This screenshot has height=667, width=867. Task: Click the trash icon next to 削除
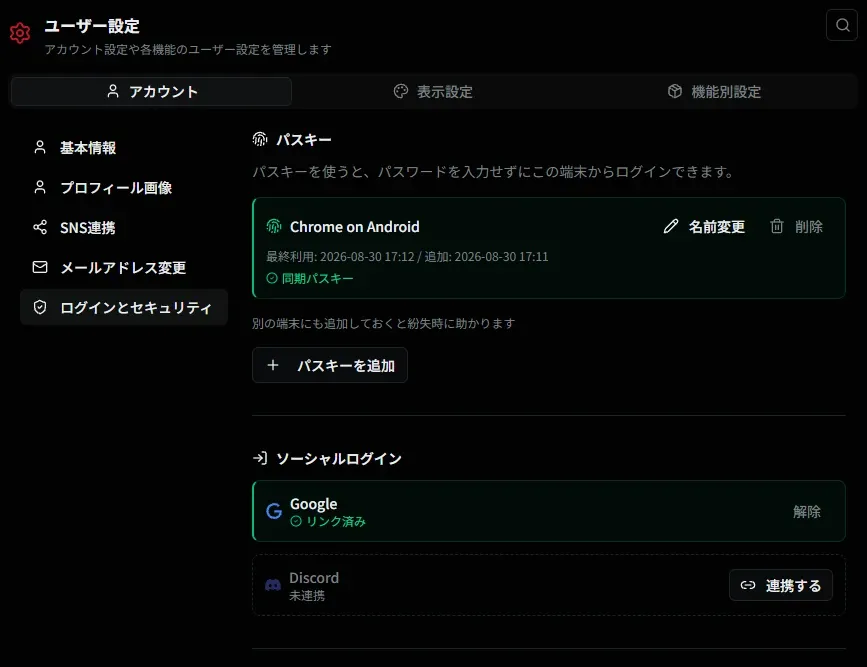pos(777,226)
